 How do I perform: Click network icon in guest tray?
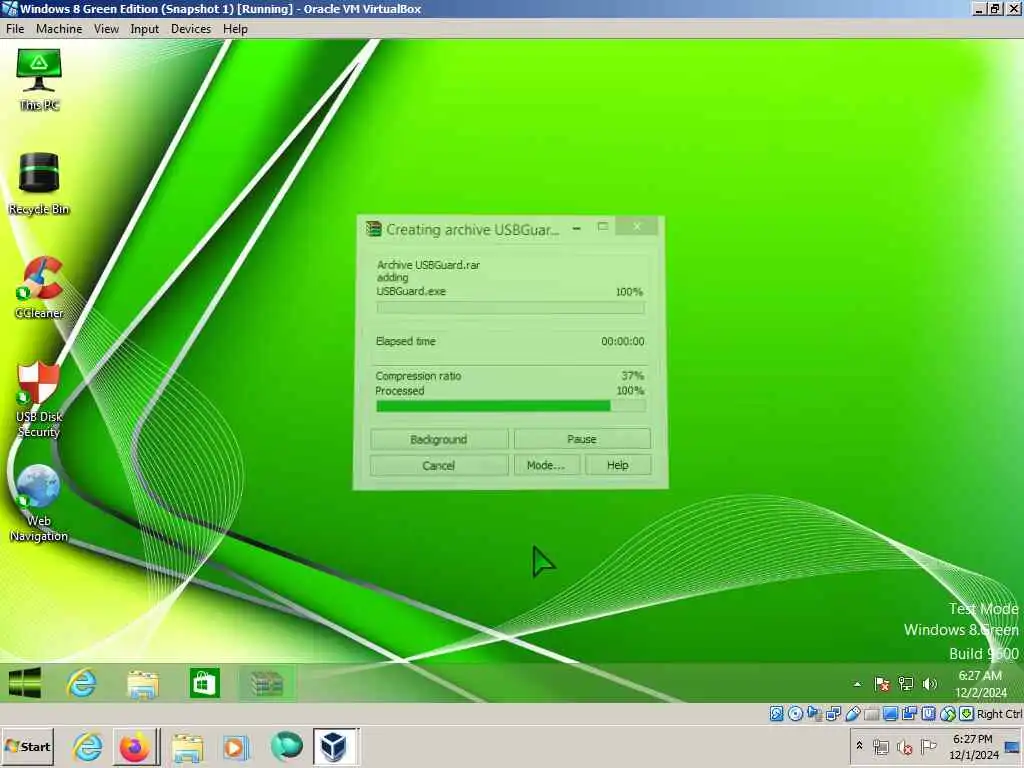point(905,684)
